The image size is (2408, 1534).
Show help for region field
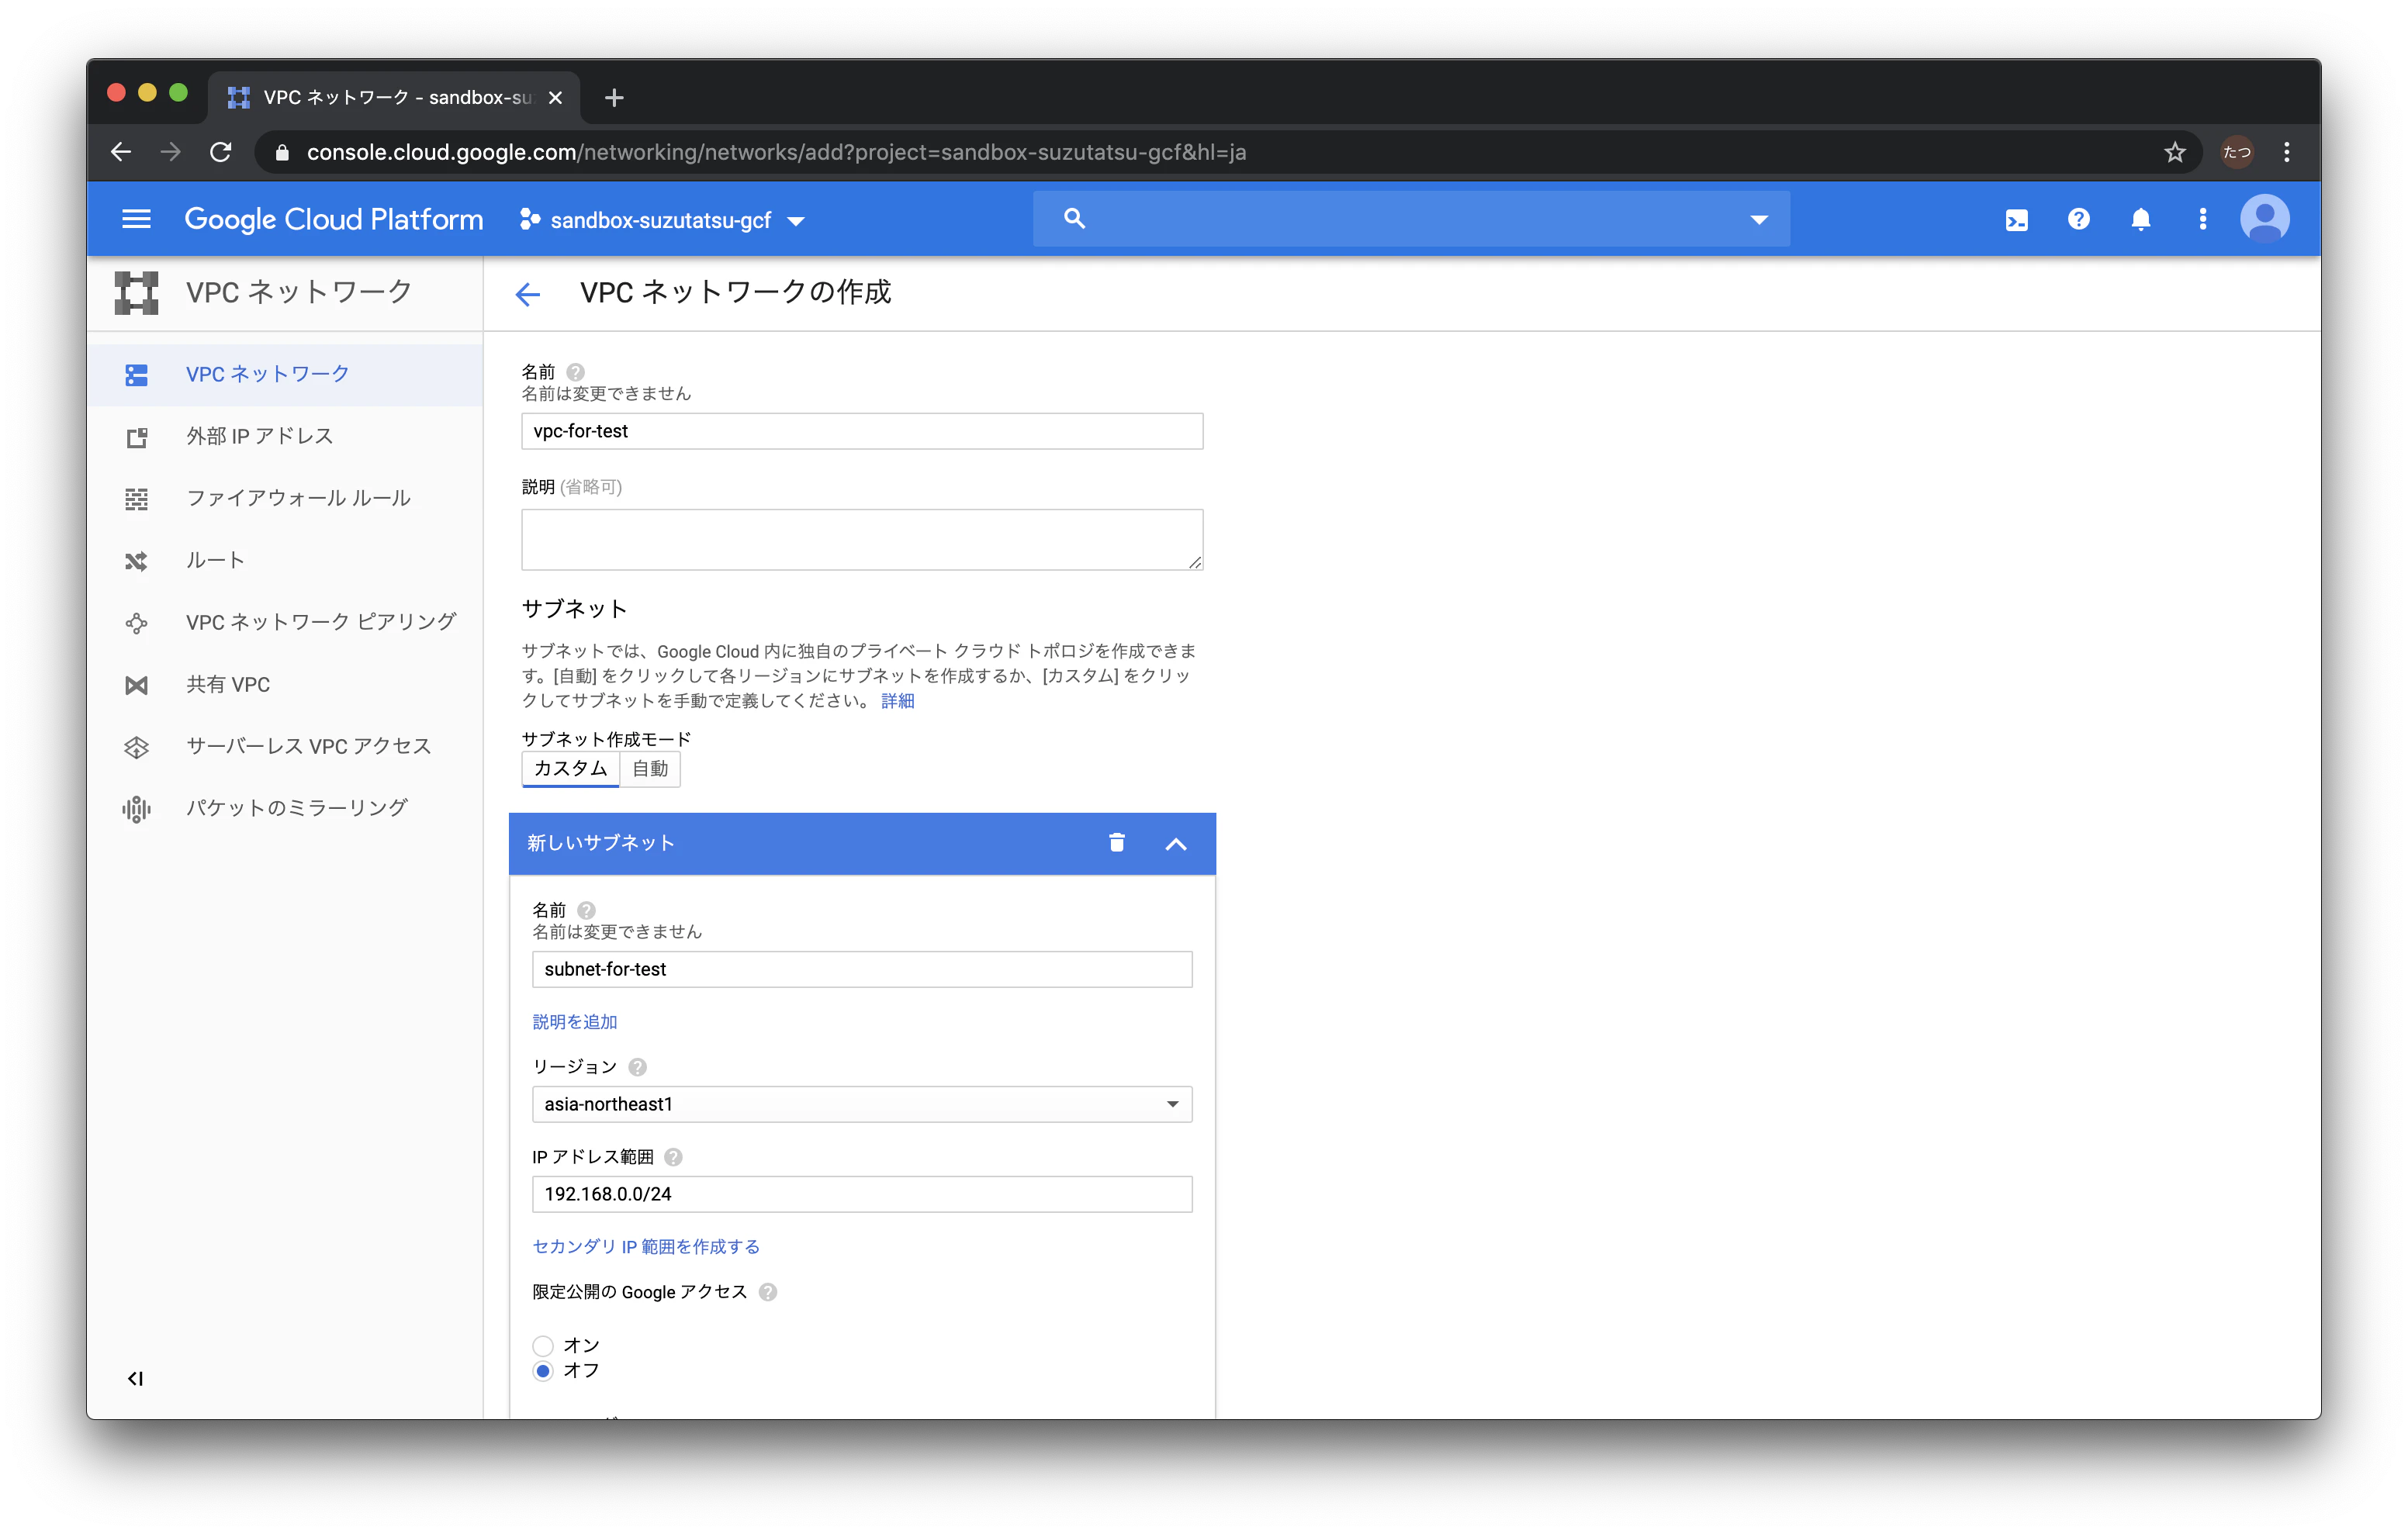[x=637, y=1067]
